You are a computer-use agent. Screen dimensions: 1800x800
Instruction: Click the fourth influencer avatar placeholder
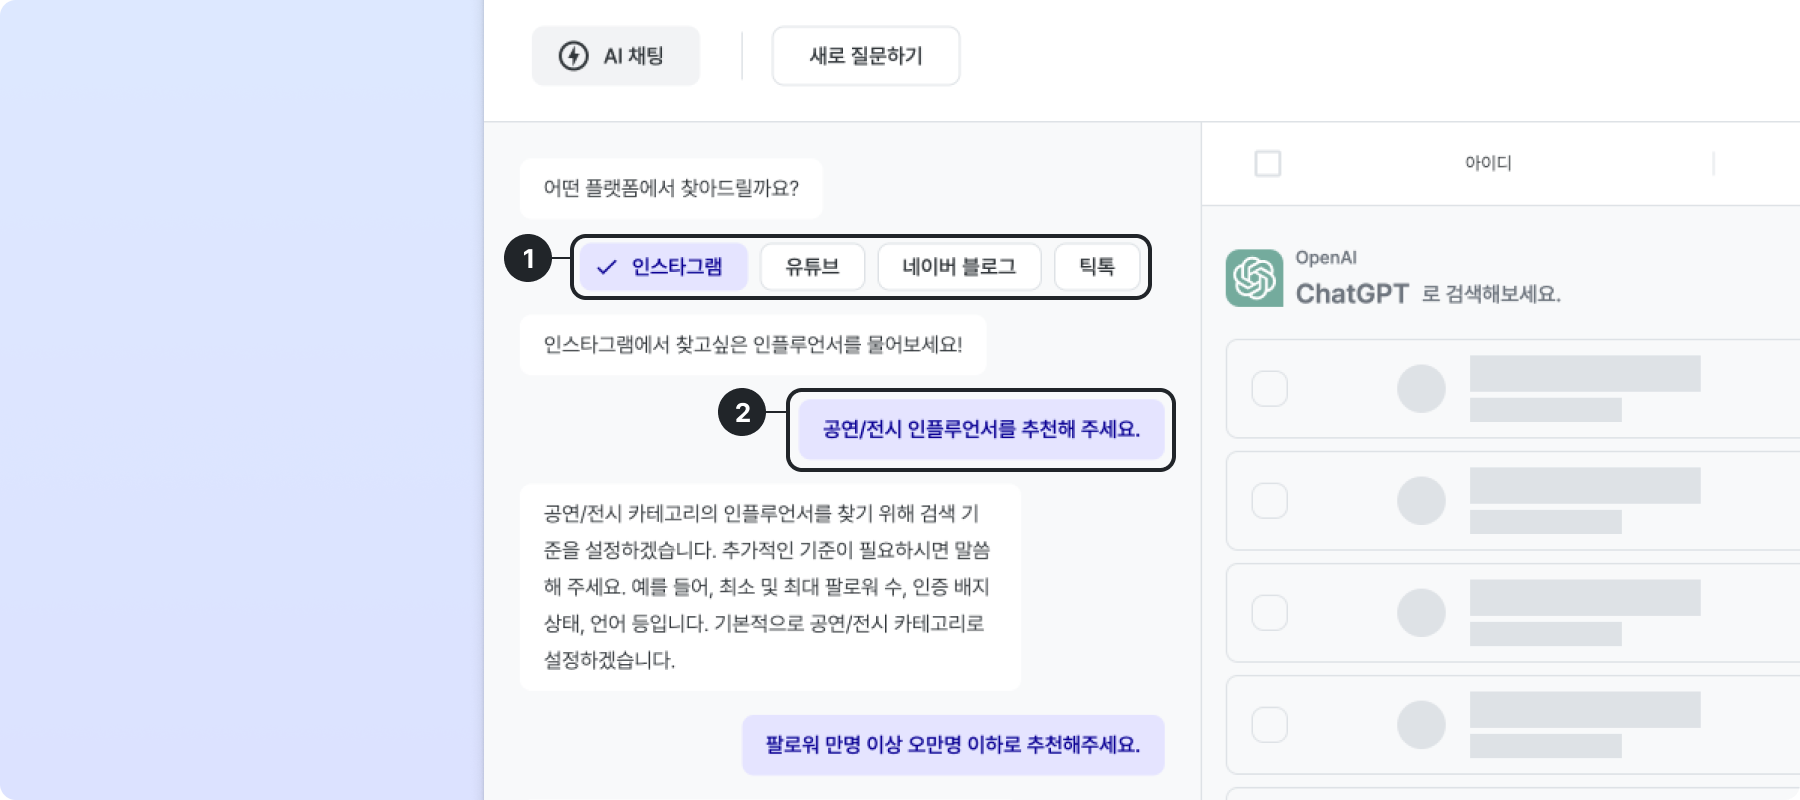[x=1421, y=725]
